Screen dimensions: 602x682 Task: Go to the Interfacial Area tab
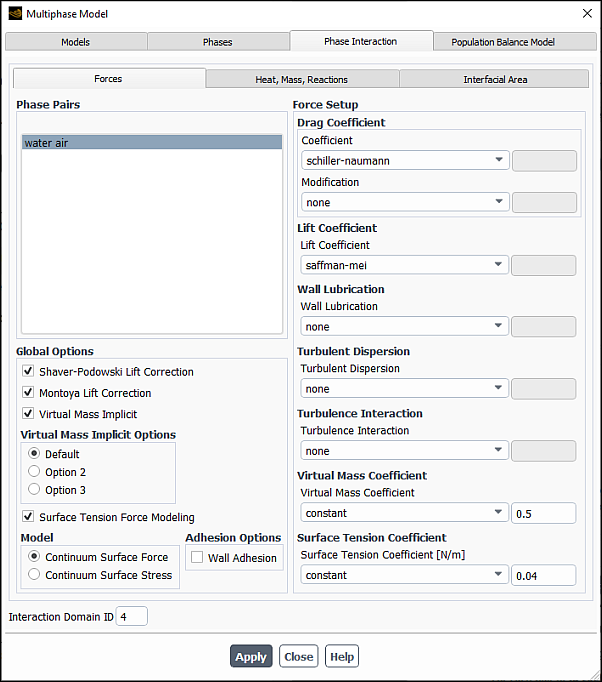pyautogui.click(x=495, y=79)
